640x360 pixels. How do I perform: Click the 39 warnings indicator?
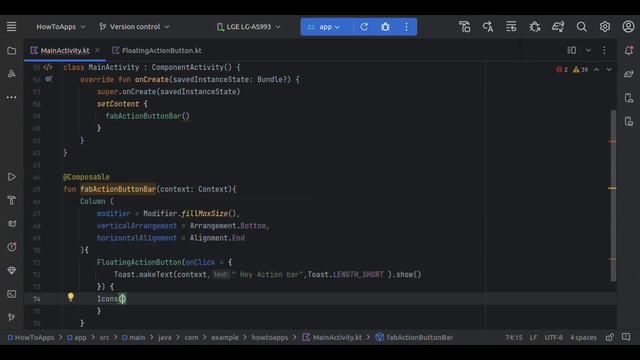(580, 70)
